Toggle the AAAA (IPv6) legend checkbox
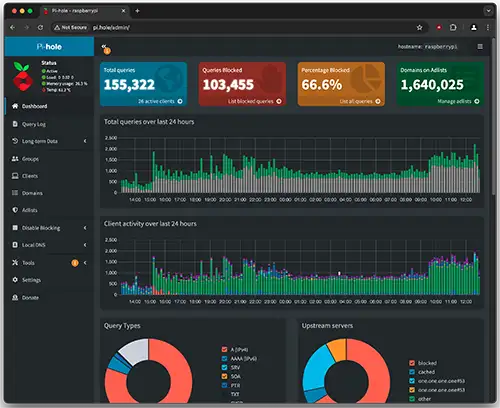 click(224, 358)
